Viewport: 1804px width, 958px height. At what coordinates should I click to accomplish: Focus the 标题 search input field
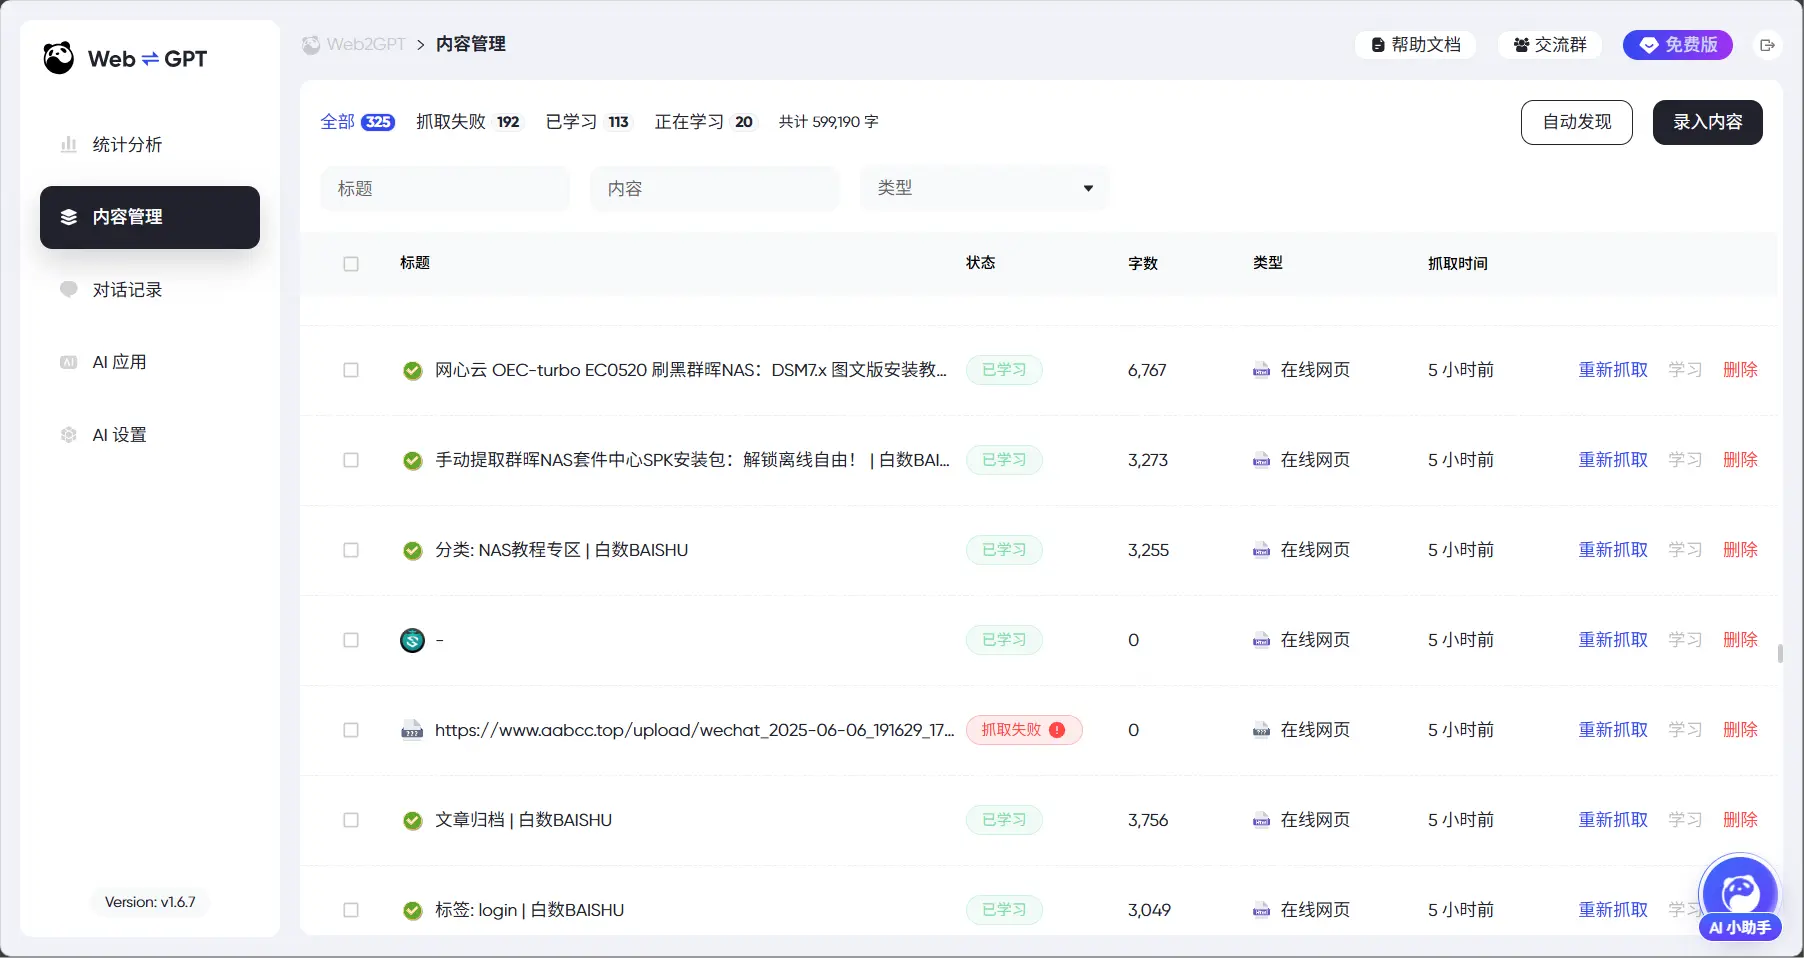[x=445, y=188]
